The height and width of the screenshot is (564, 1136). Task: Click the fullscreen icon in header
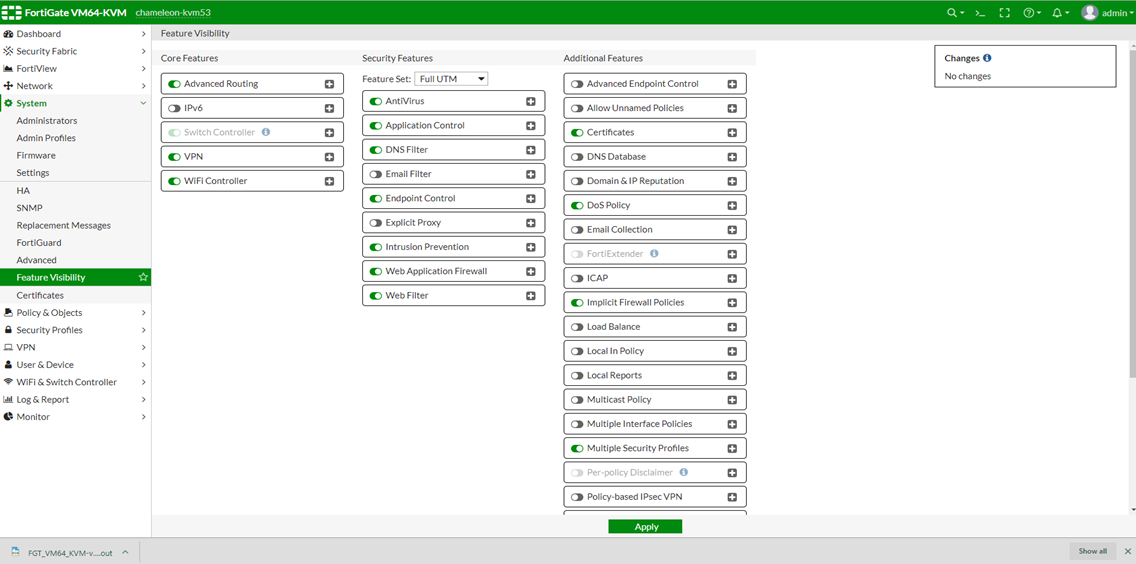click(x=1004, y=13)
